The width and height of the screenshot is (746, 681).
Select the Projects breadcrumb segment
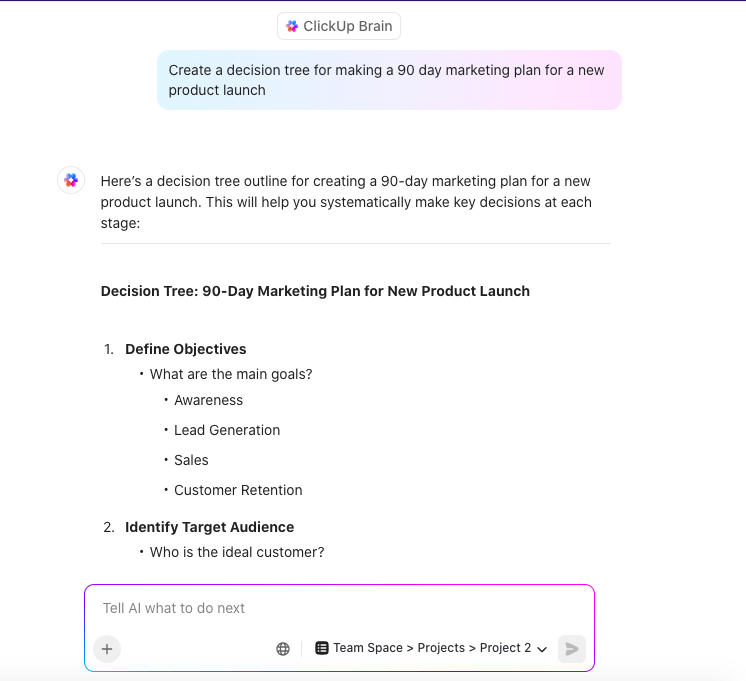coord(441,648)
